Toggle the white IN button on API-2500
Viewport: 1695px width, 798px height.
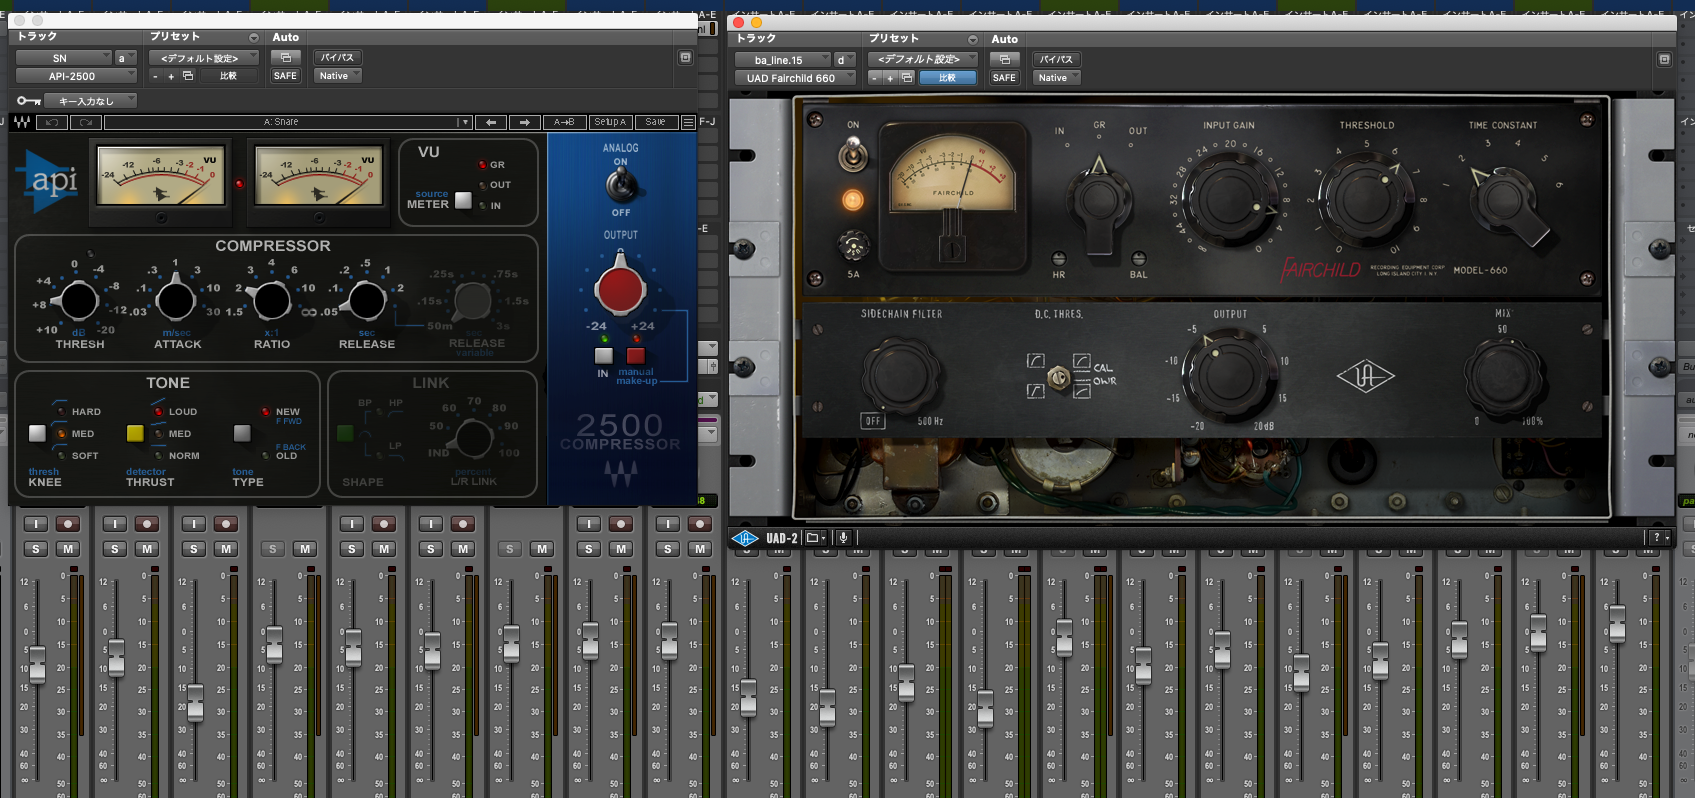(604, 355)
